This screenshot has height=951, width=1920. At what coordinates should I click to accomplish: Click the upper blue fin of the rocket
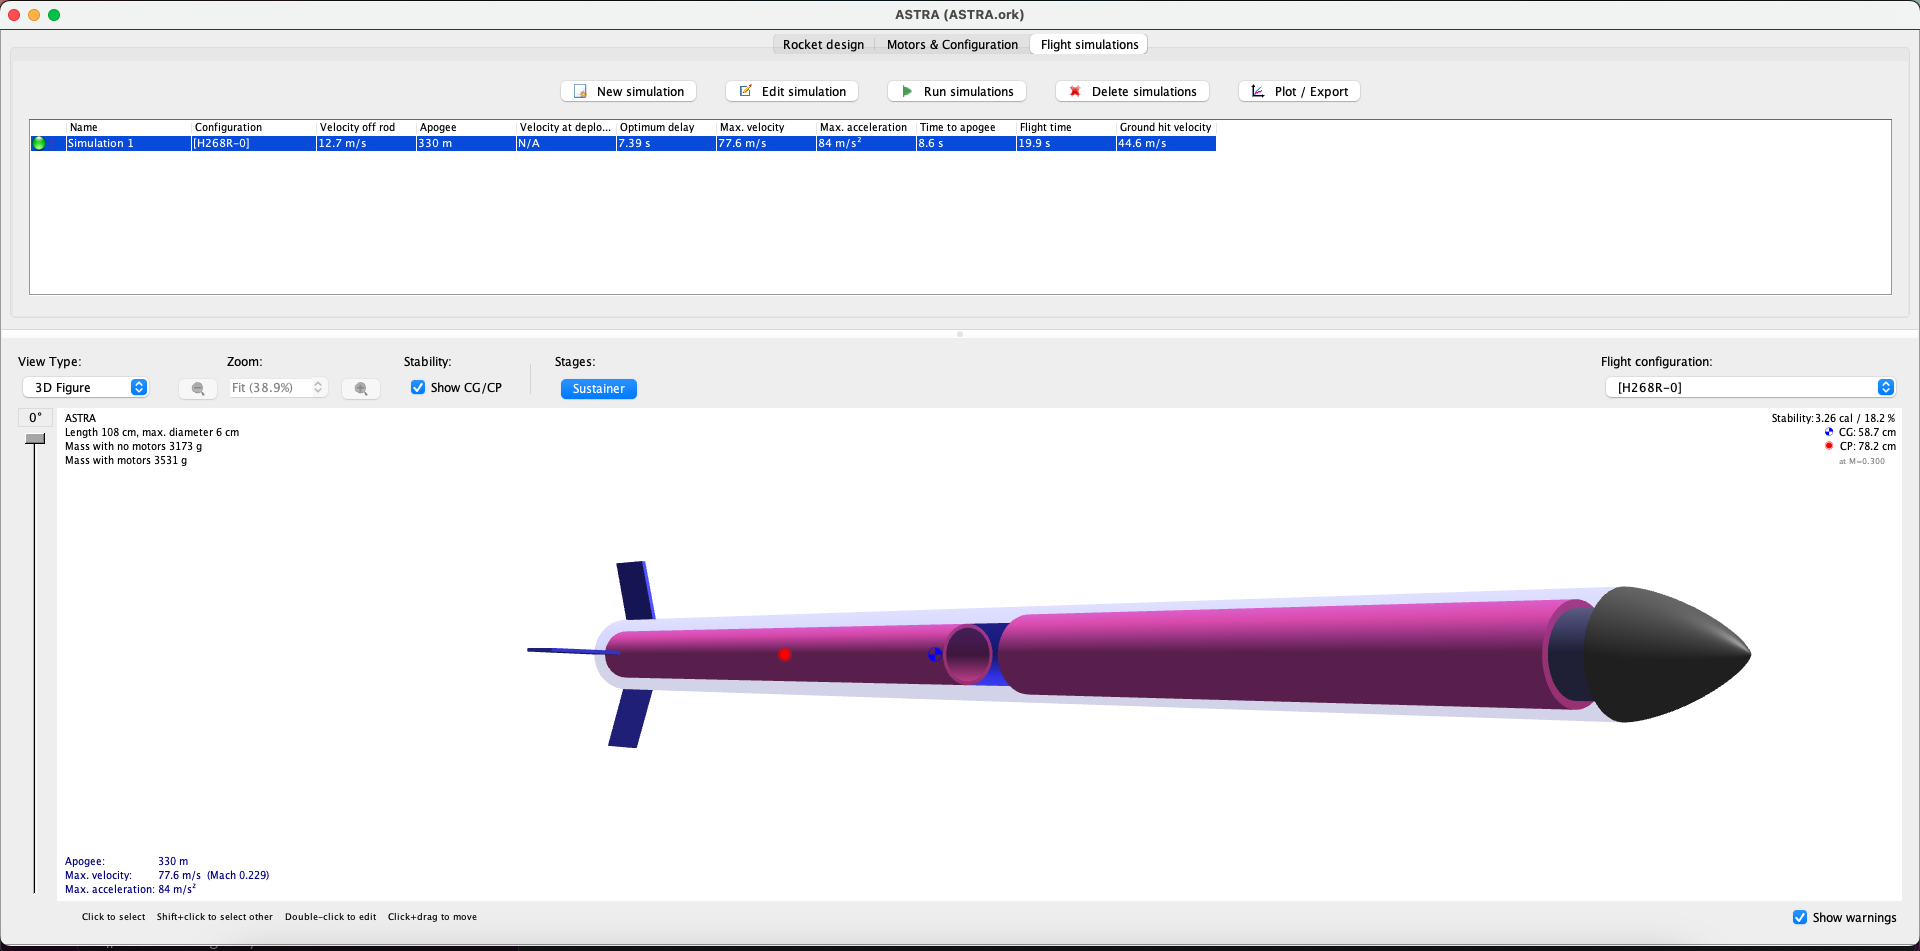click(635, 590)
